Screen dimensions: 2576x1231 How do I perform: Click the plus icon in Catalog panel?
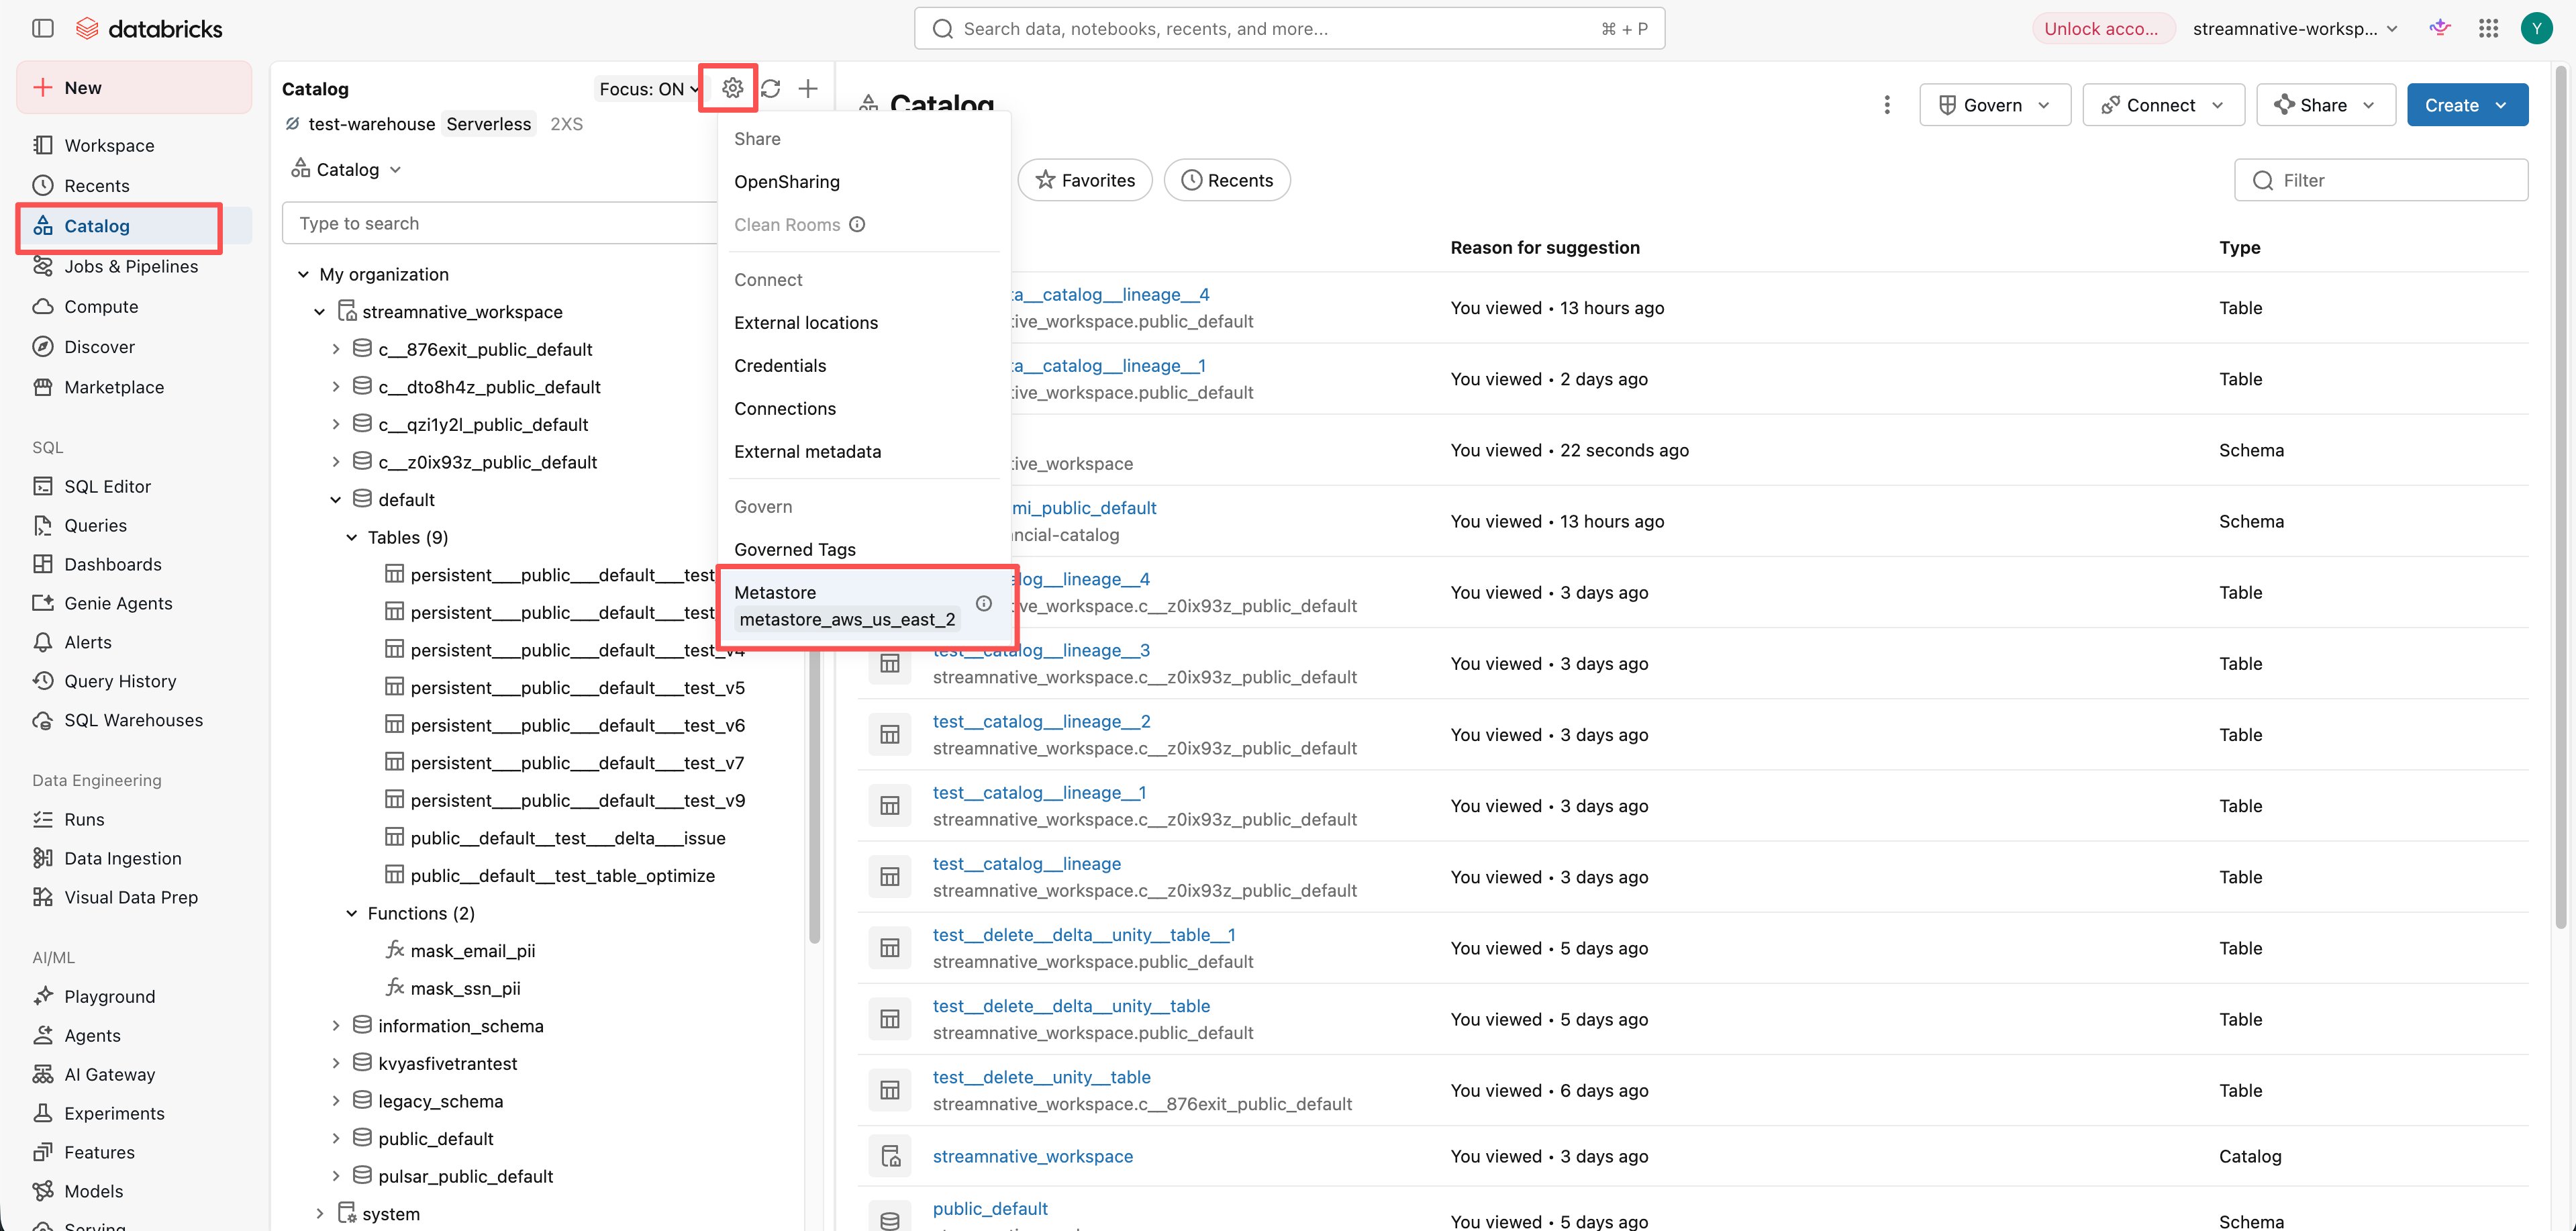tap(808, 88)
